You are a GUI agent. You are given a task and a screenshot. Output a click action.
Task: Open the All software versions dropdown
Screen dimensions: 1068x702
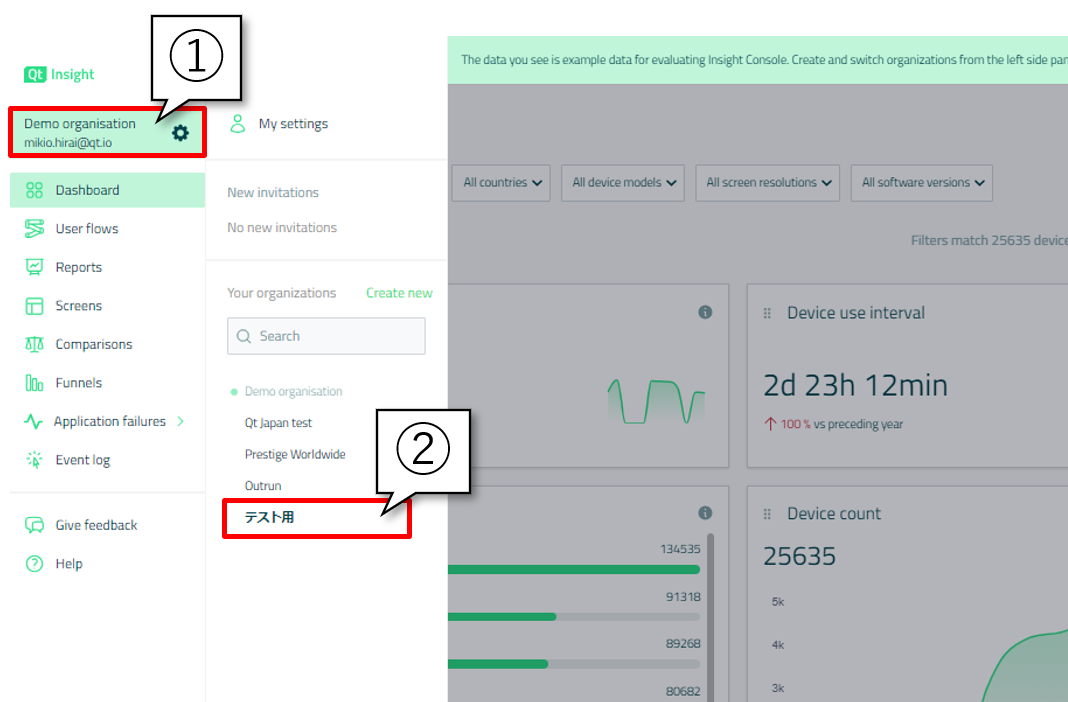coord(922,183)
